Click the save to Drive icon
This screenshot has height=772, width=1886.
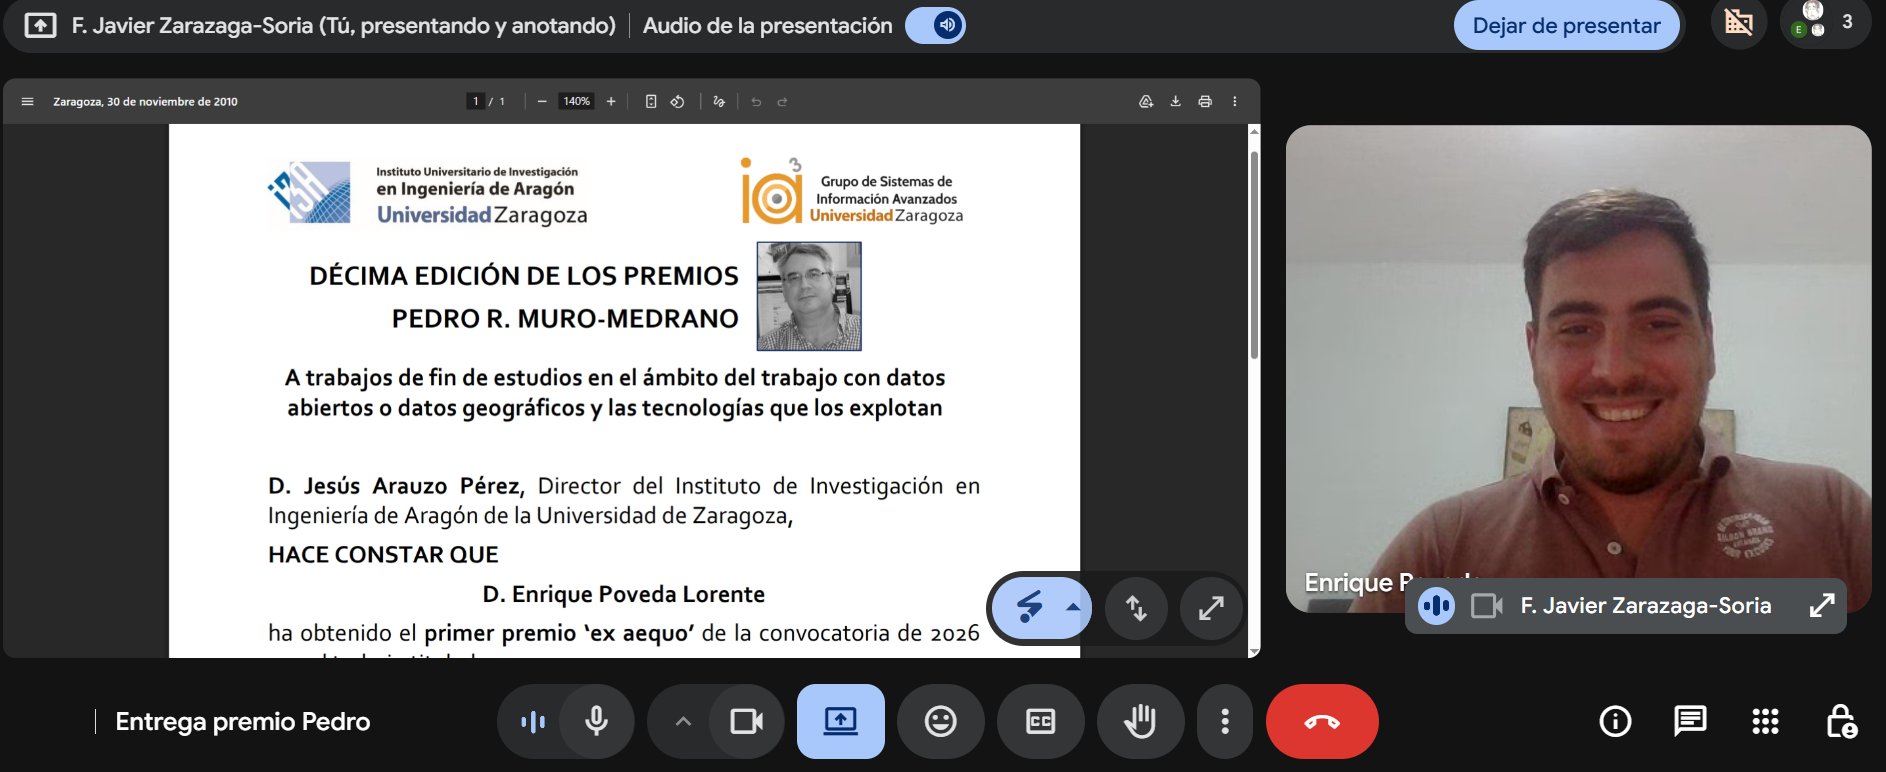pos(1146,101)
